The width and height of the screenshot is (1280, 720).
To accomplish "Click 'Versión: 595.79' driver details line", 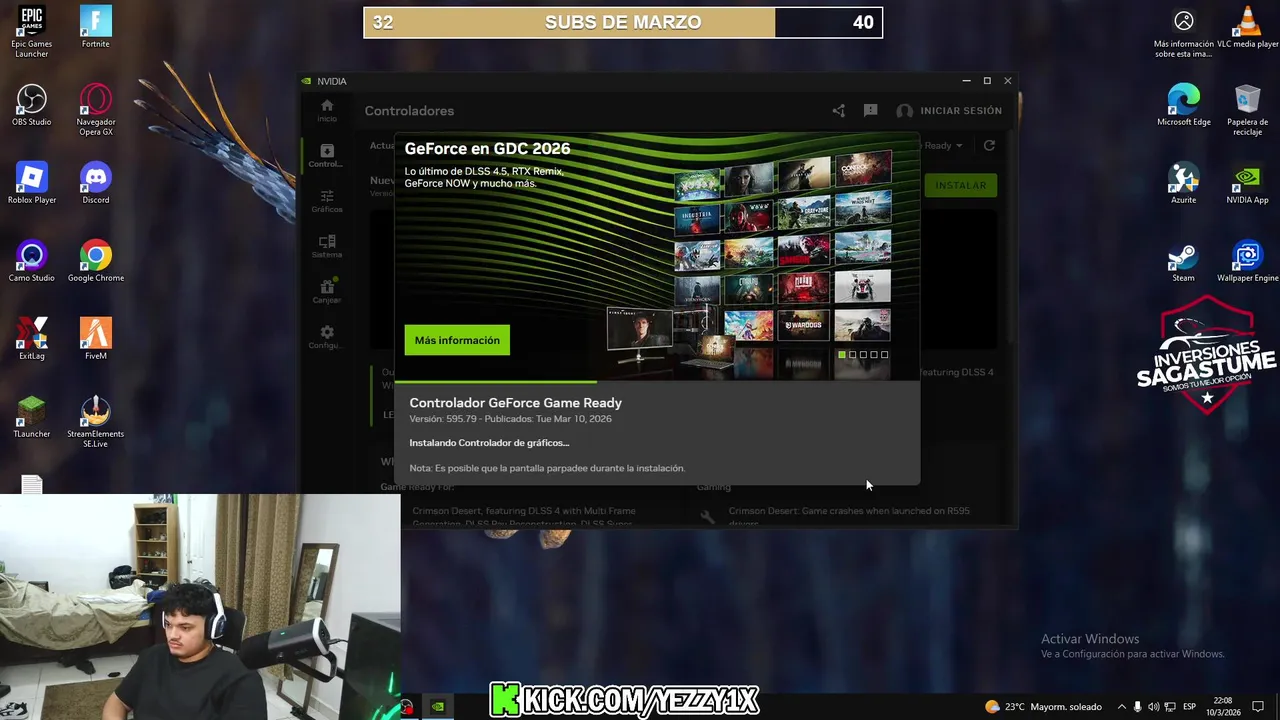I will tap(510, 419).
